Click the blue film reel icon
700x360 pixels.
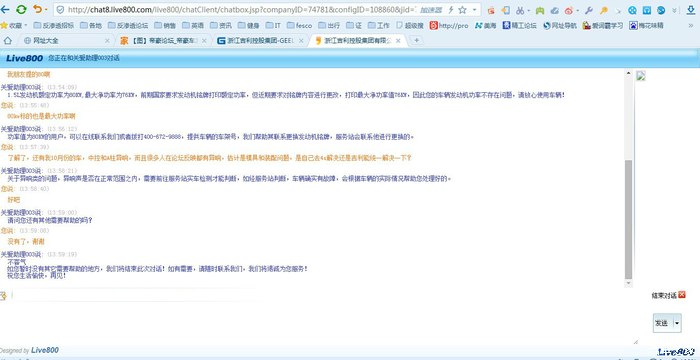[632, 10]
